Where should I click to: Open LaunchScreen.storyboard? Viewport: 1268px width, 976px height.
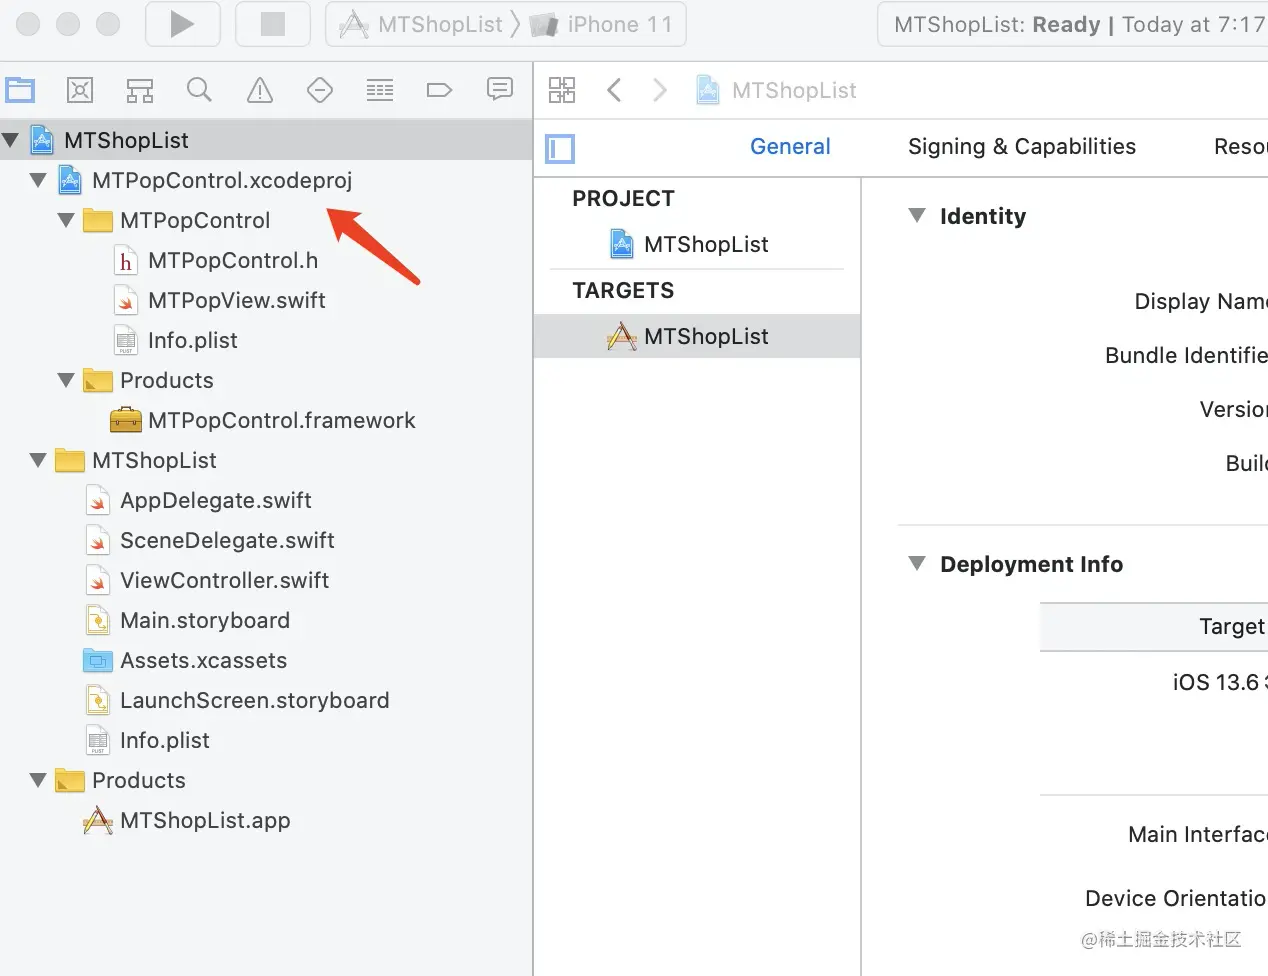pyautogui.click(x=255, y=700)
